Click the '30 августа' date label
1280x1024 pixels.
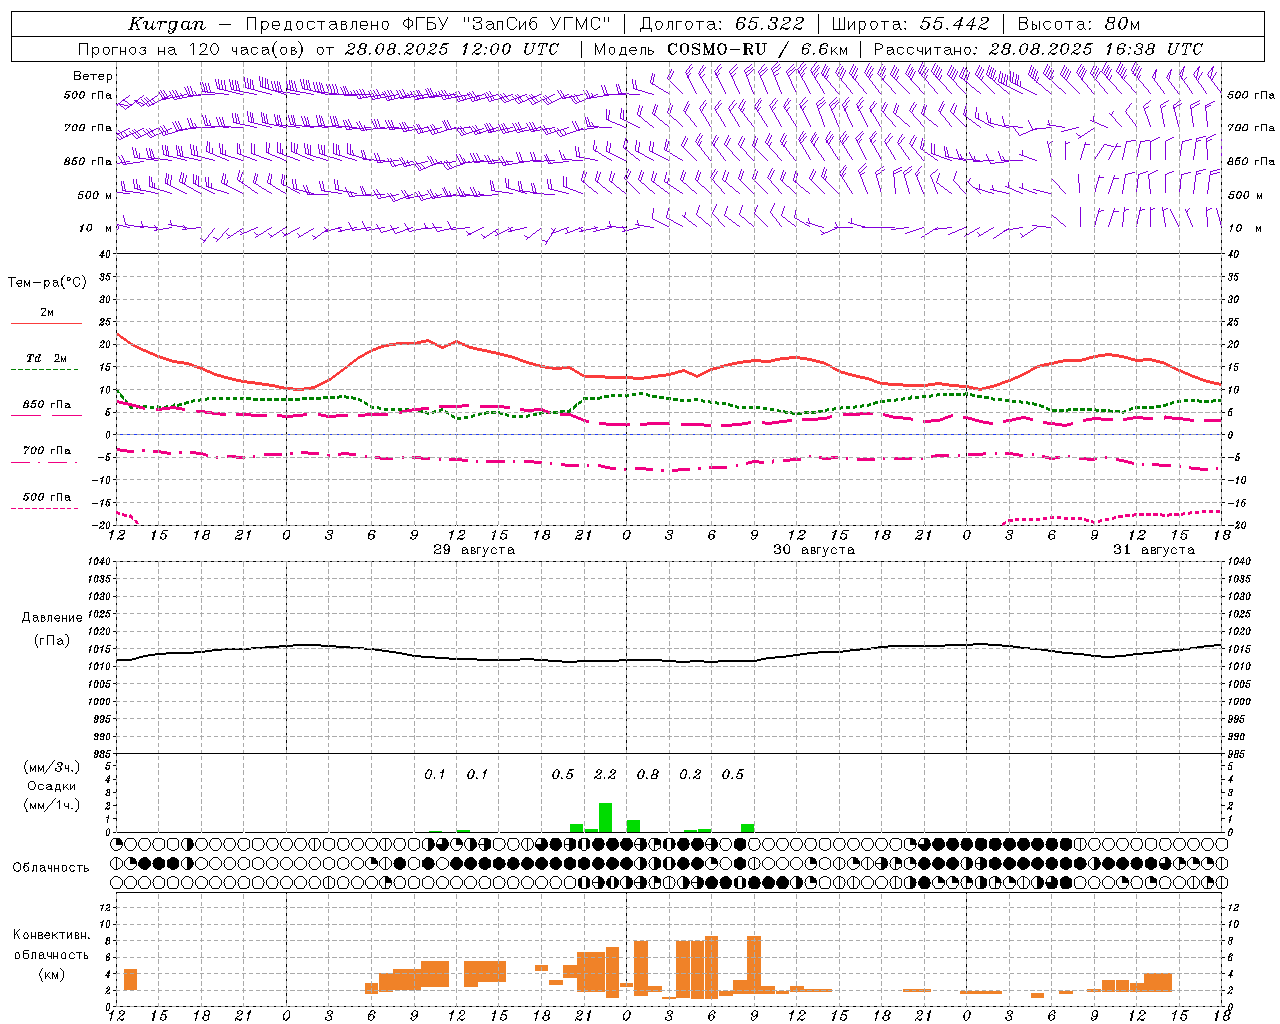tap(814, 550)
